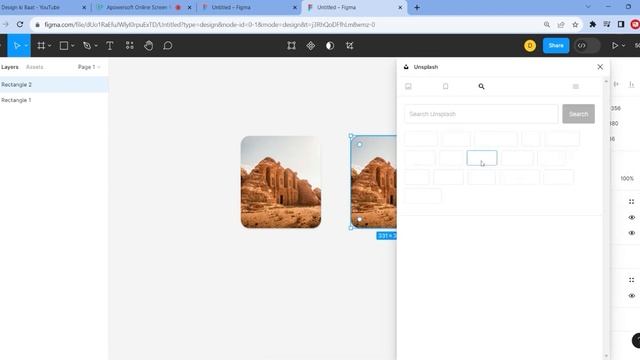Select the Pen tool
This screenshot has height=360, width=640.
pos(87,46)
